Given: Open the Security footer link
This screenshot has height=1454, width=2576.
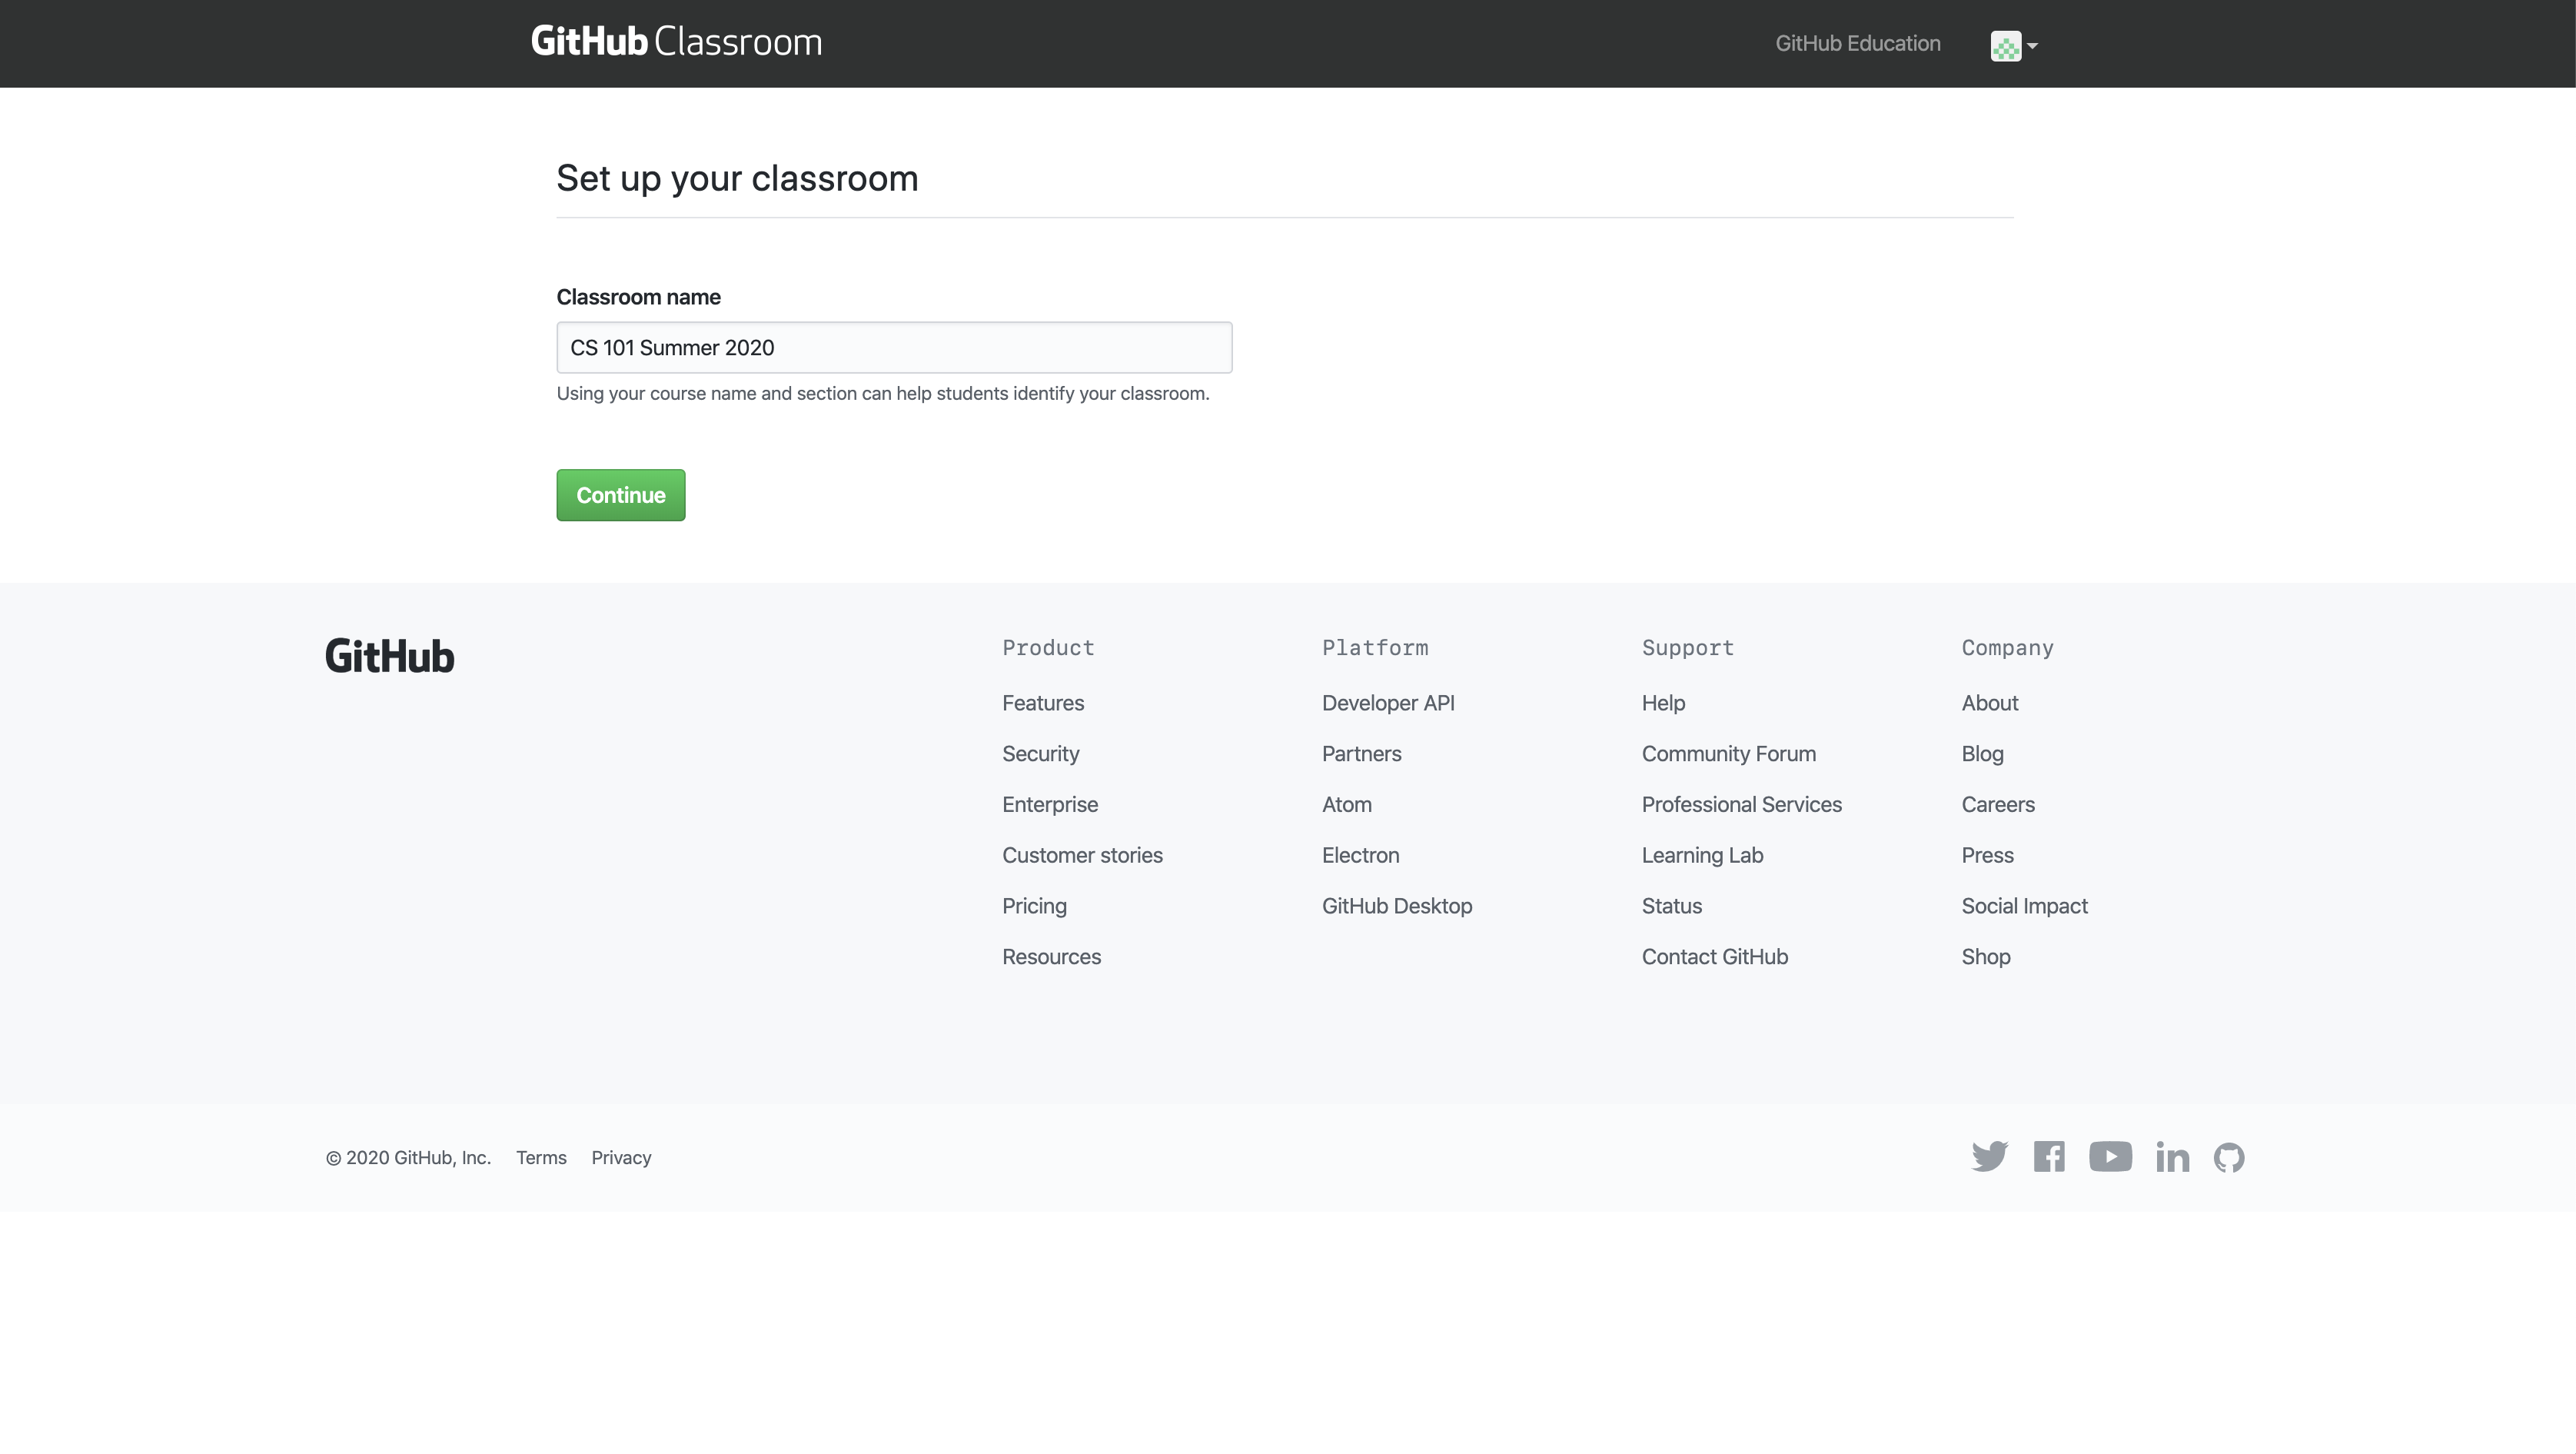Looking at the screenshot, I should click(x=1041, y=754).
